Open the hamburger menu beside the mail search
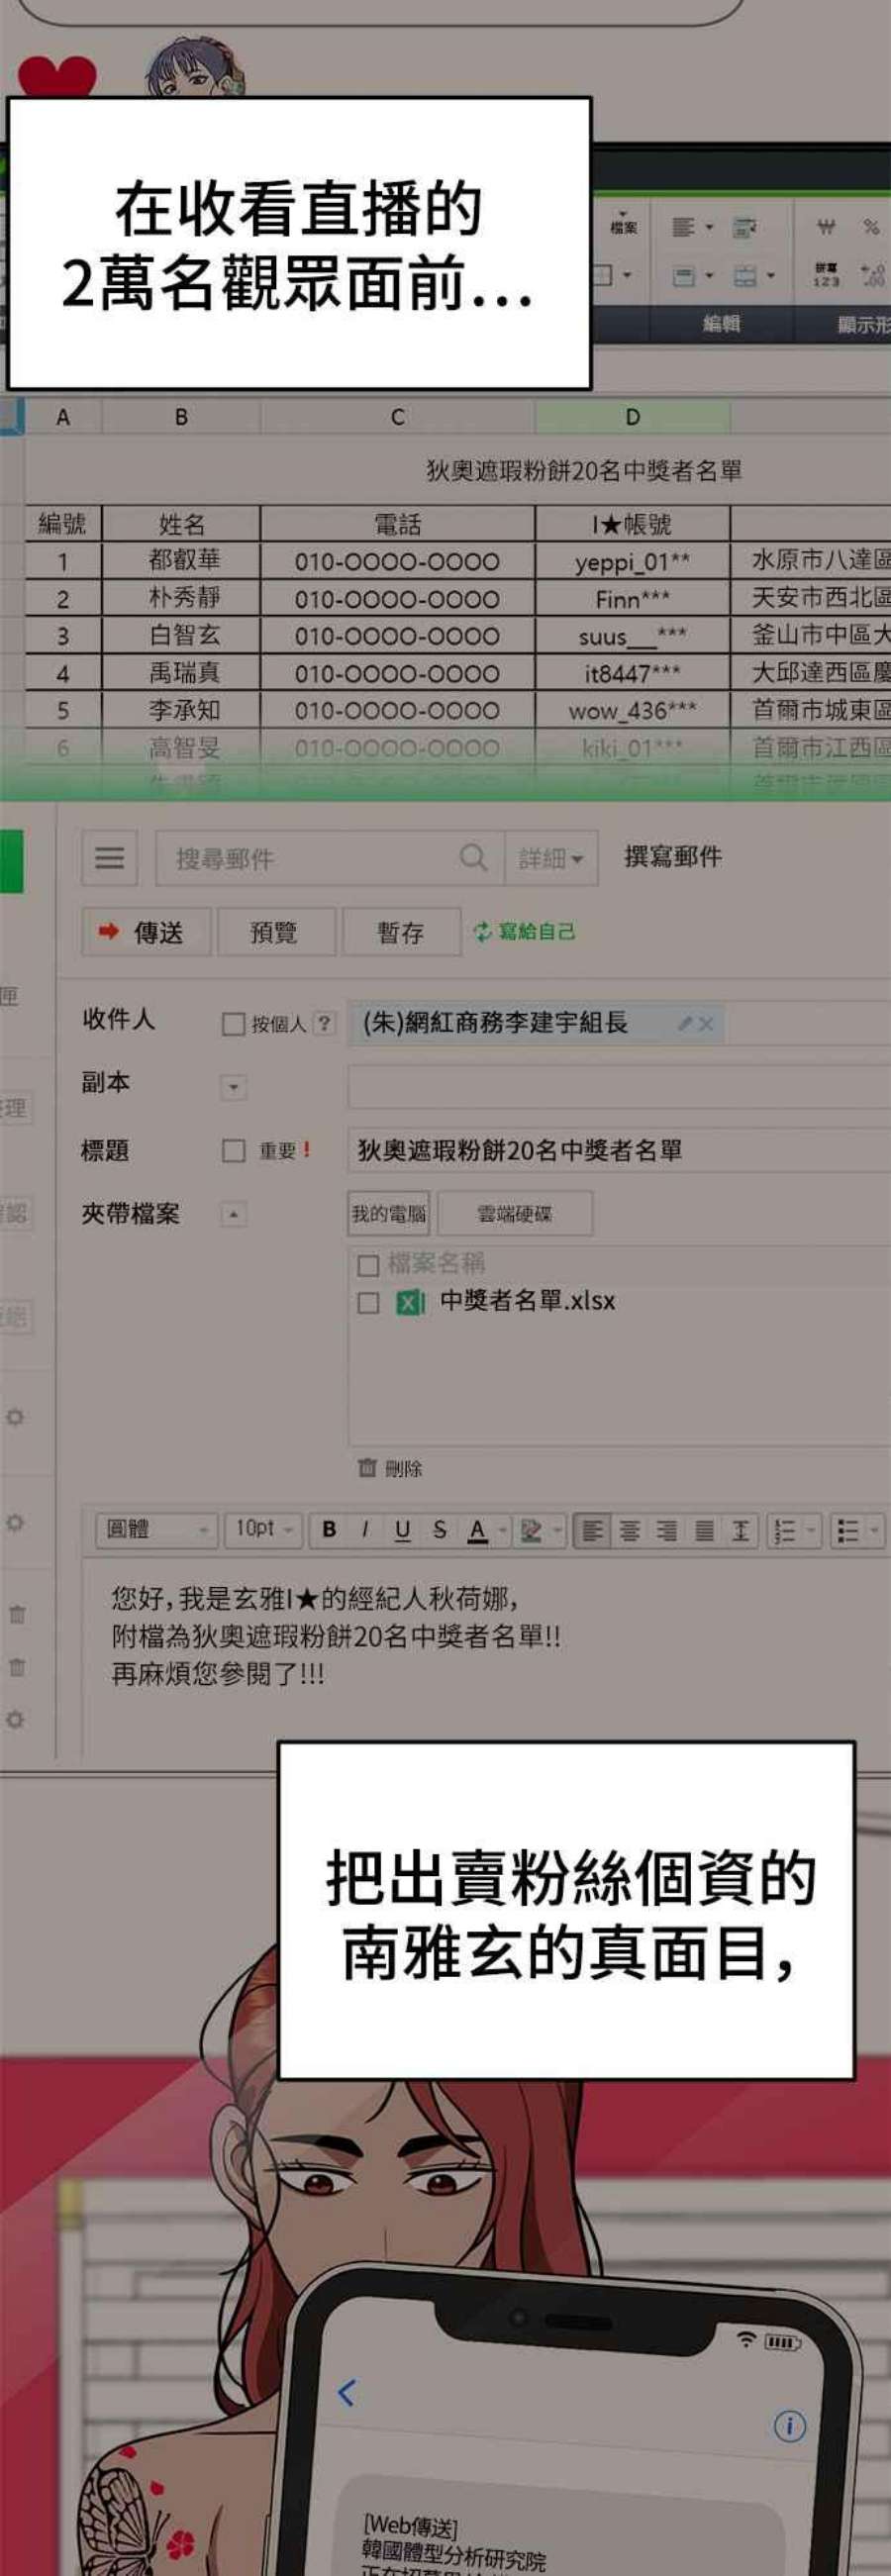 tap(109, 858)
